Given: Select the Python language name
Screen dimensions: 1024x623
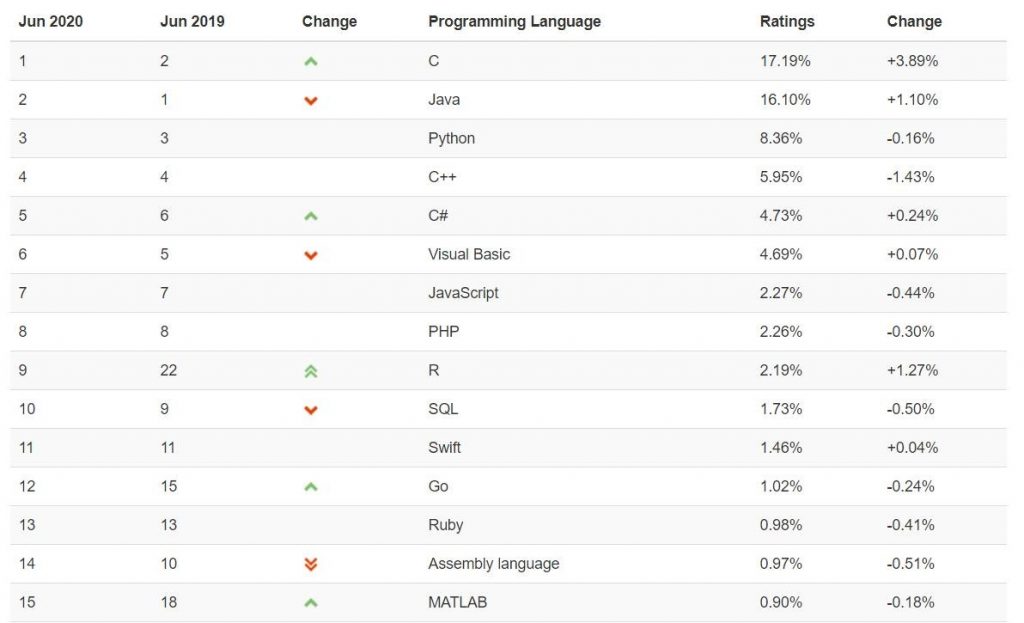Looking at the screenshot, I should pyautogui.click(x=451, y=138).
